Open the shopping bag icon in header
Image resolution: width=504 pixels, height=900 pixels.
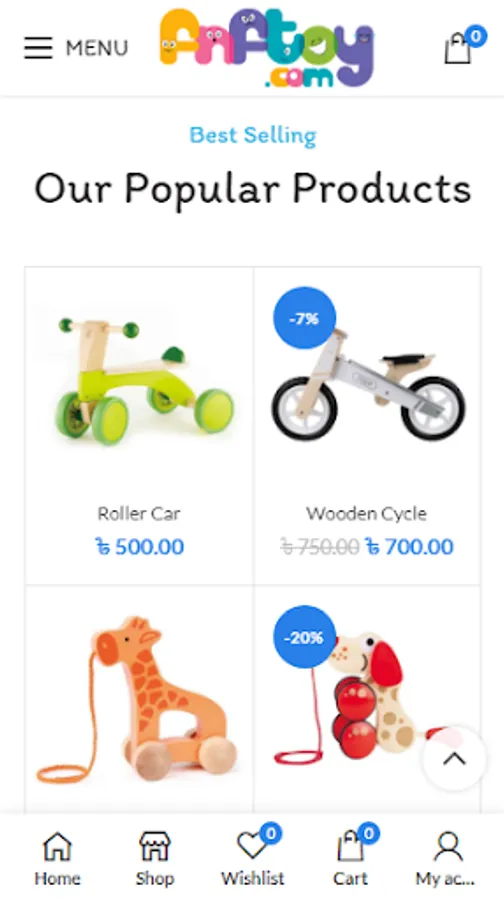[458, 48]
